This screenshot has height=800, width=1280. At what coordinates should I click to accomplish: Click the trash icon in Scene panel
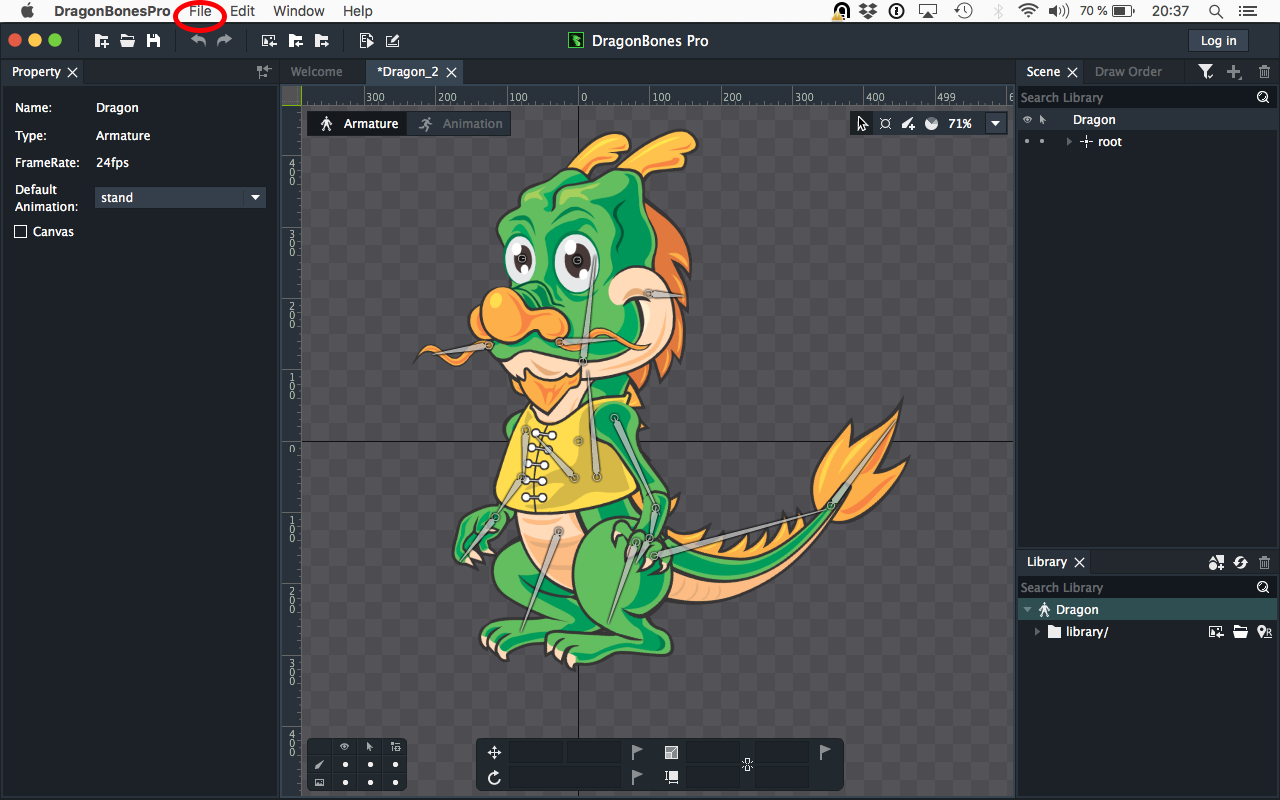1264,72
